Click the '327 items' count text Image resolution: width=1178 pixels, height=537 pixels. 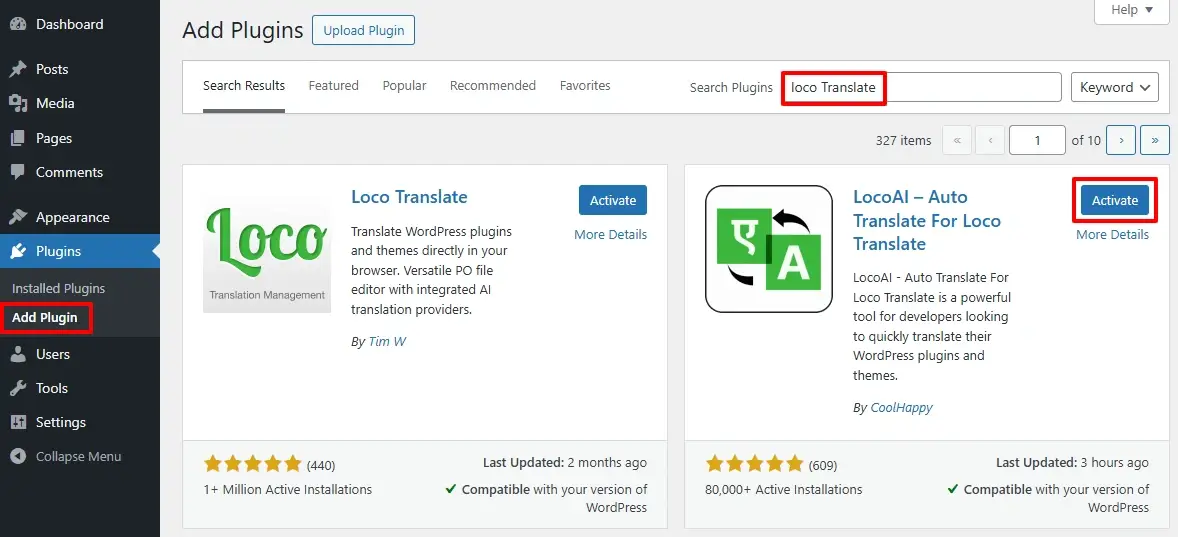coord(904,140)
